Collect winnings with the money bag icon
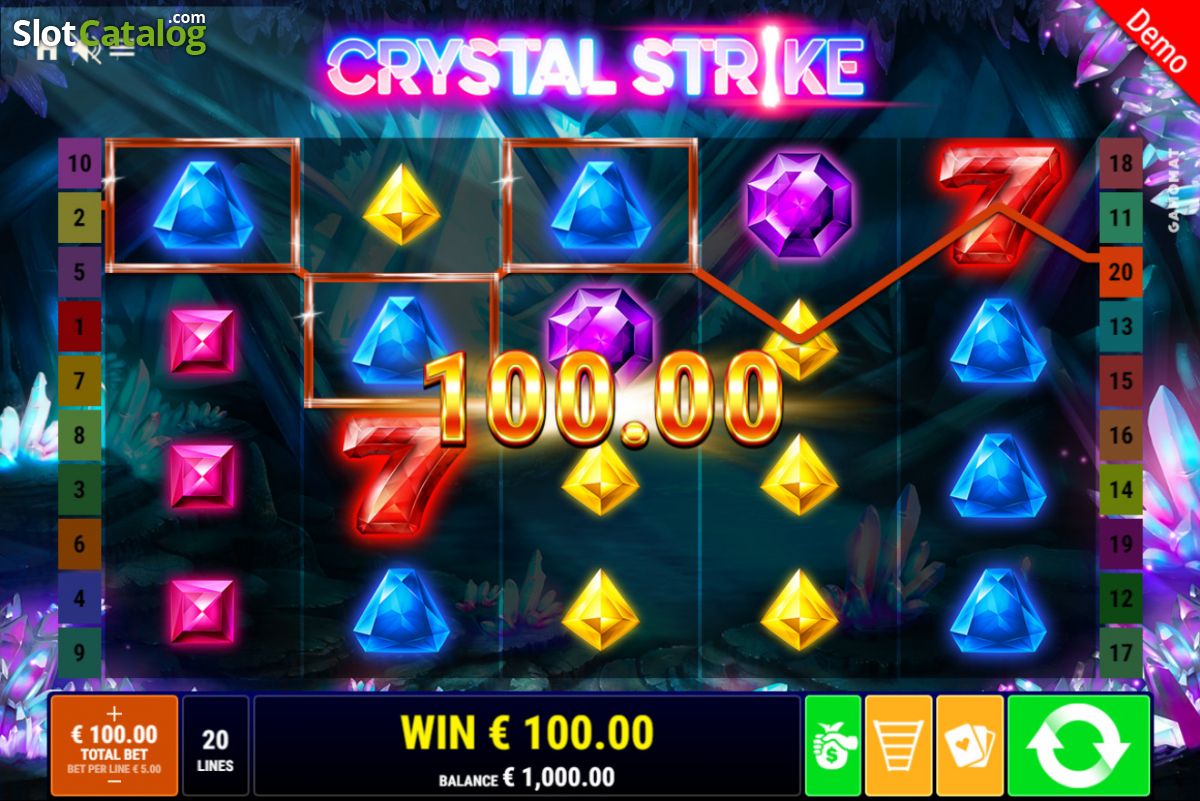1200x801 pixels. point(833,745)
